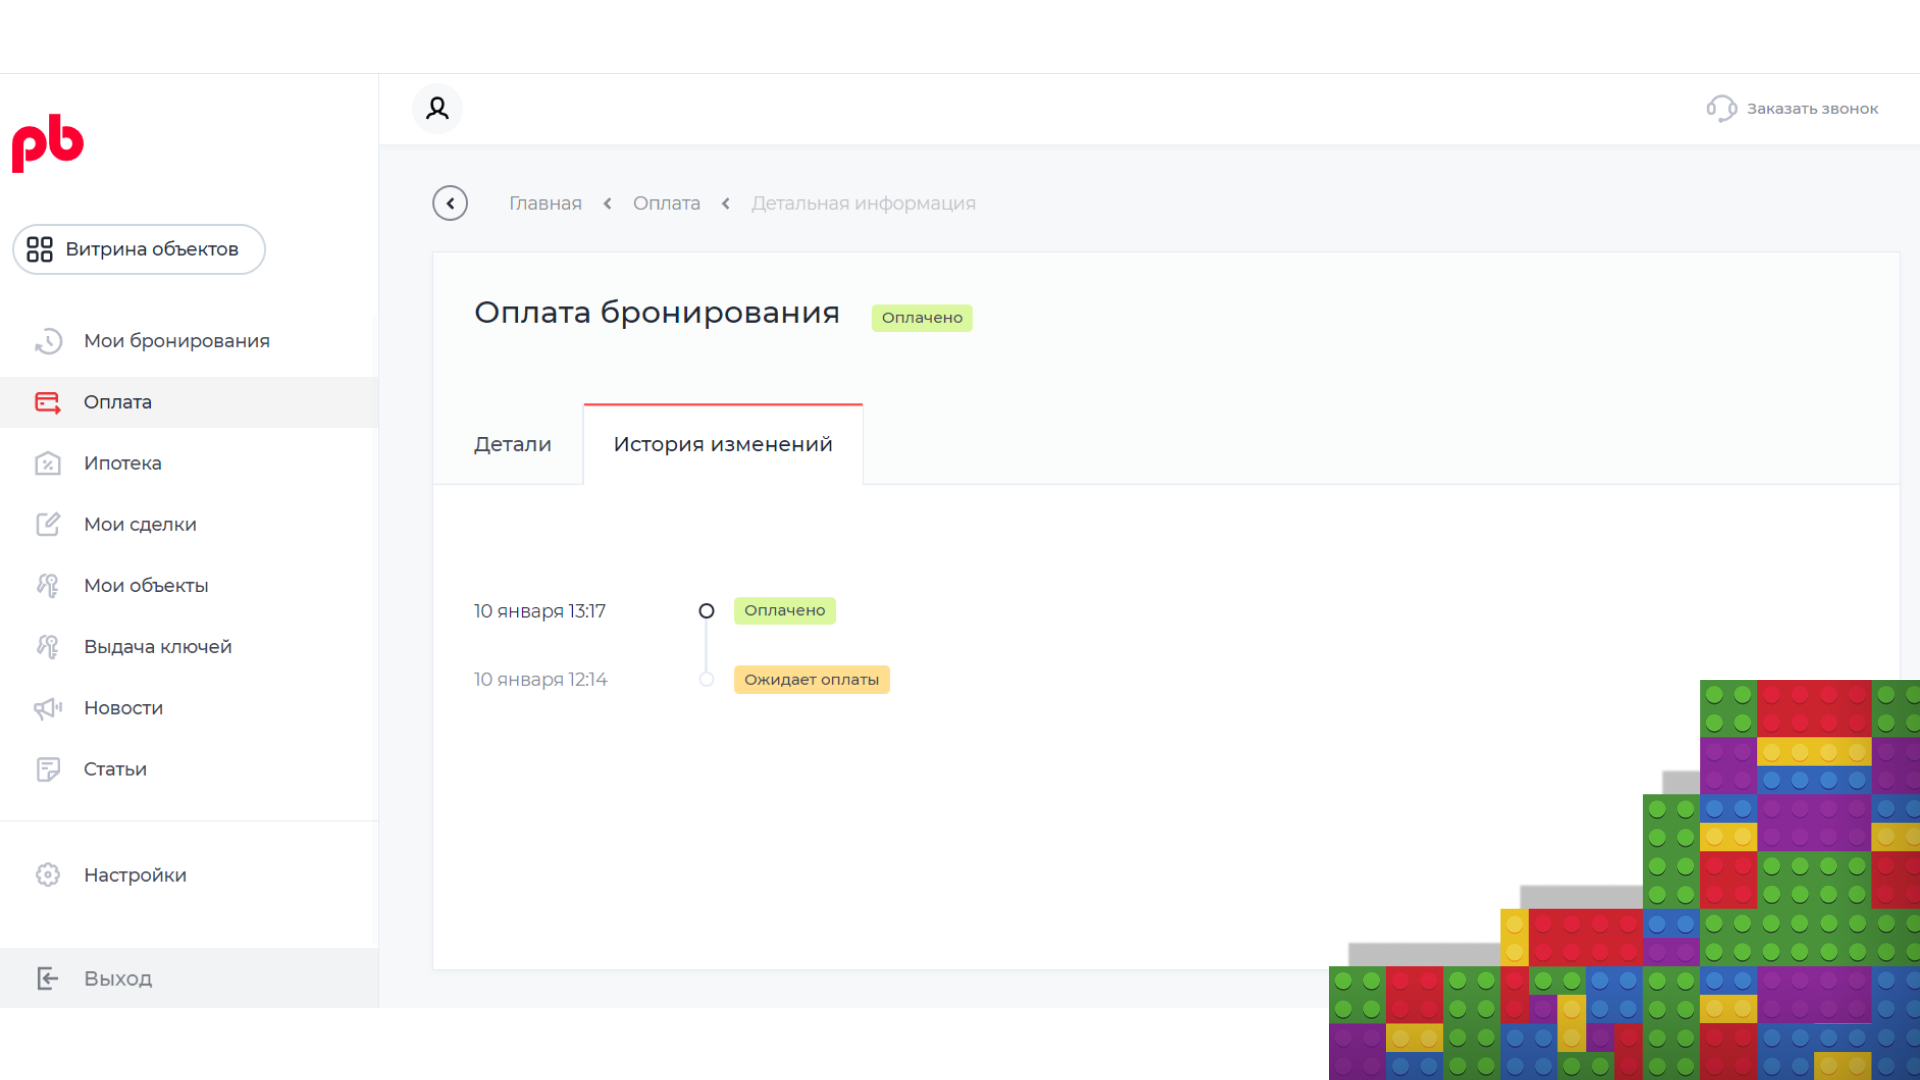Viewport: 1920px width, 1080px height.
Task: Click the Выход logout icon
Action: pyautogui.click(x=48, y=978)
